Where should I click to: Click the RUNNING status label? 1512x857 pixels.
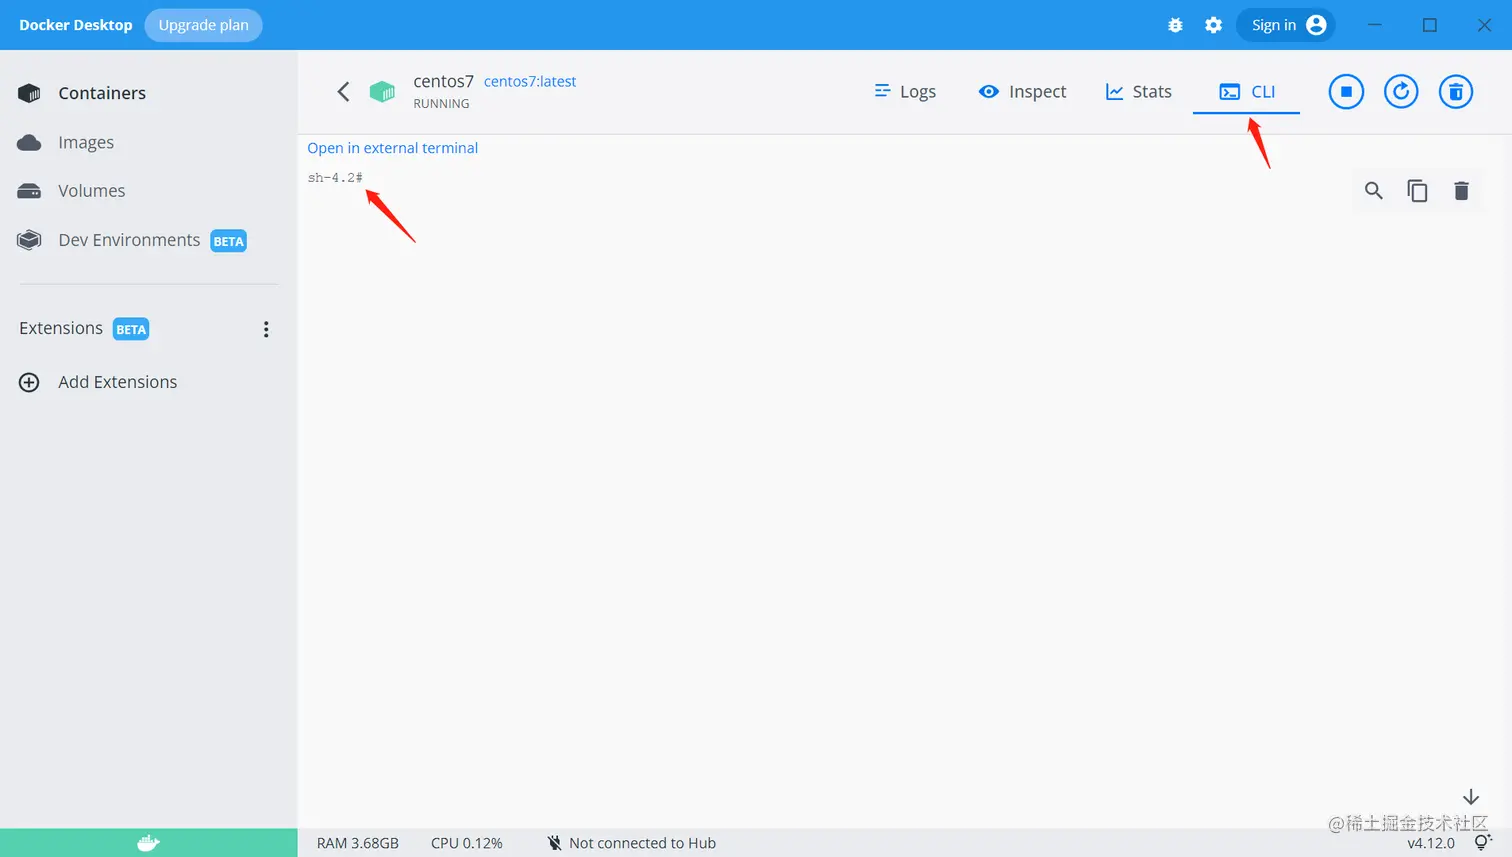pyautogui.click(x=441, y=104)
